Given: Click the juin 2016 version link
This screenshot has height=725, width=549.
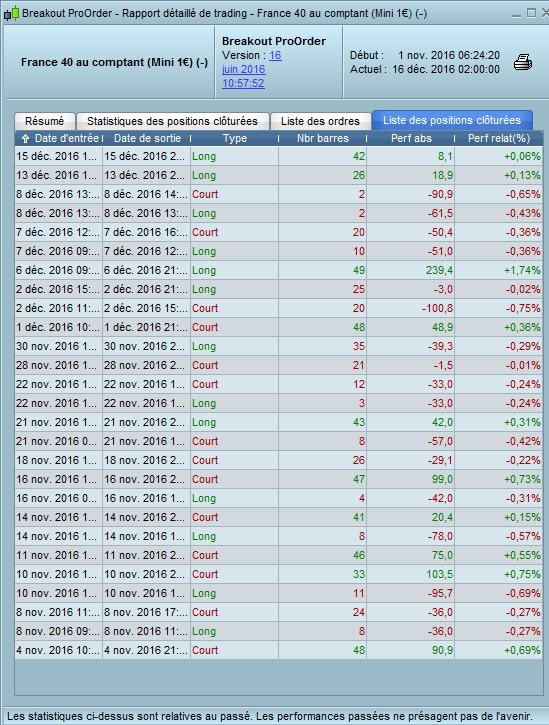Looking at the screenshot, I should (243, 69).
